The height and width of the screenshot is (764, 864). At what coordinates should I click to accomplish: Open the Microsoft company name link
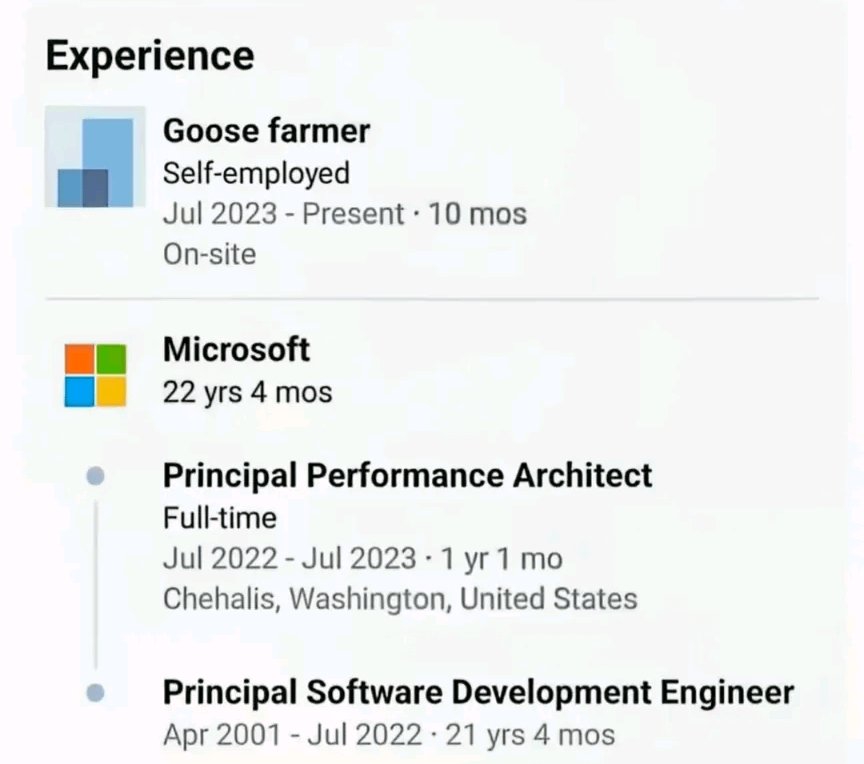coord(236,349)
